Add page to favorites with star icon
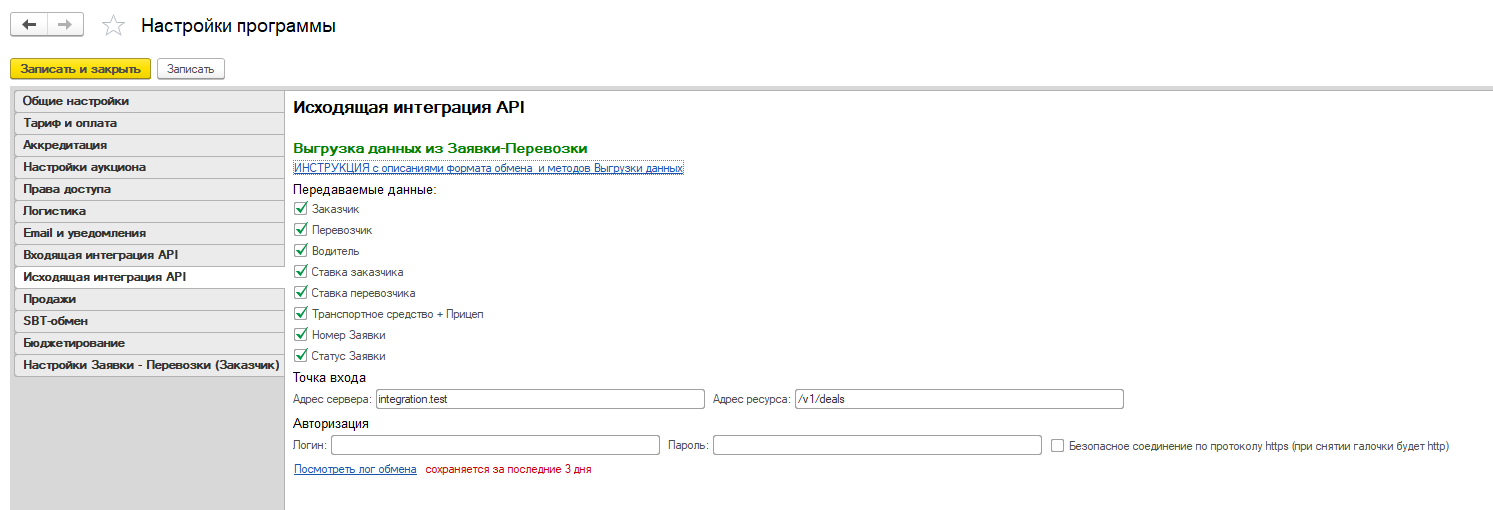Image resolution: width=1493 pixels, height=510 pixels. (x=115, y=26)
